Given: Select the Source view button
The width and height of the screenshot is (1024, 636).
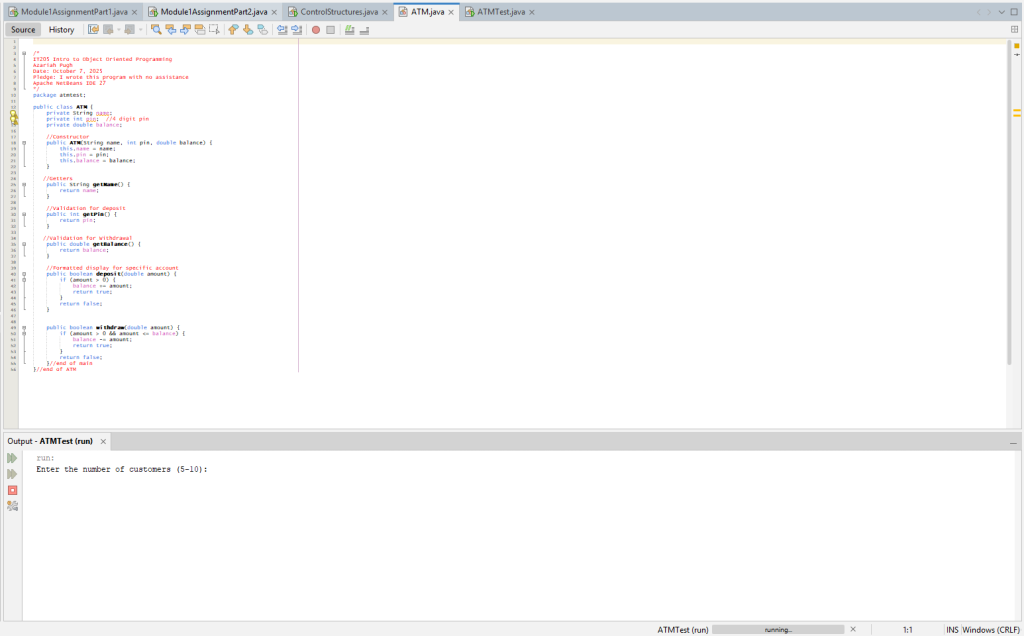Looking at the screenshot, I should (22, 30).
